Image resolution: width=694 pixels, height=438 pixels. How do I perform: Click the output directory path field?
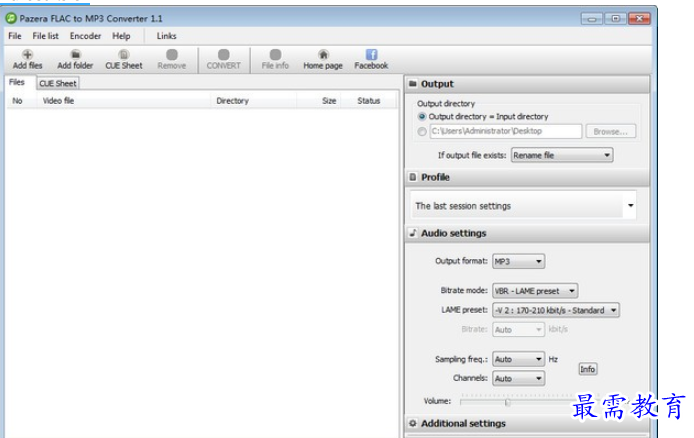click(505, 131)
